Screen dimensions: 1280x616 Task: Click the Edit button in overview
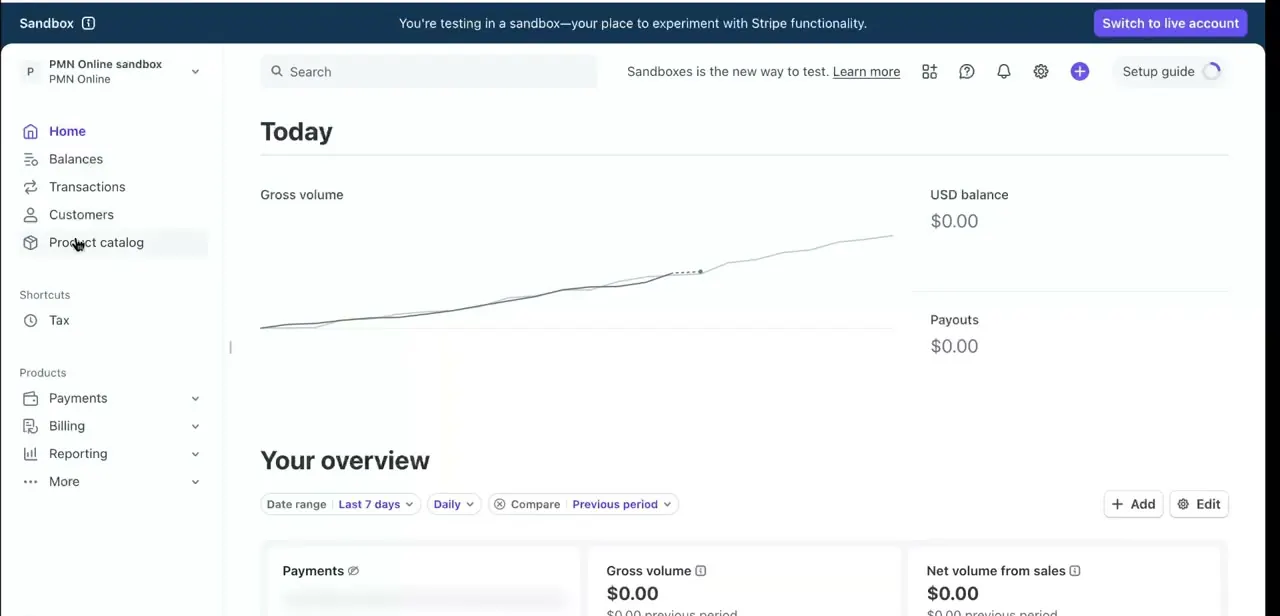click(x=1199, y=504)
